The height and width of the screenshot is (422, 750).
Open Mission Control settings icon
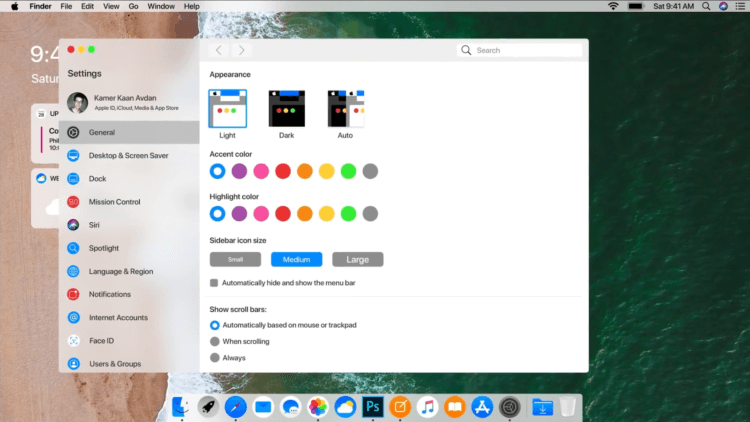73,202
